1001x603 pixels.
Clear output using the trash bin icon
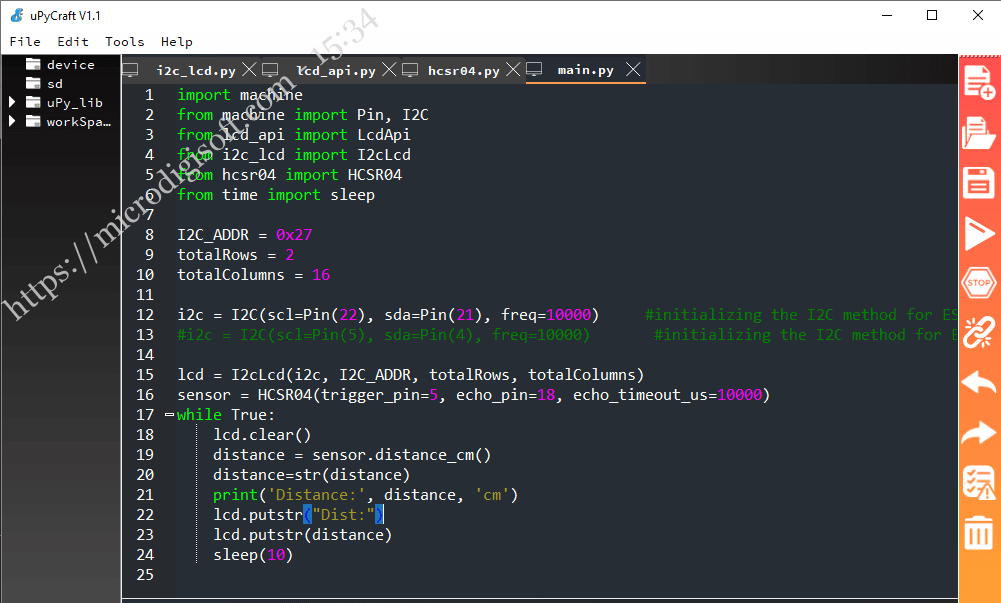pyautogui.click(x=978, y=533)
